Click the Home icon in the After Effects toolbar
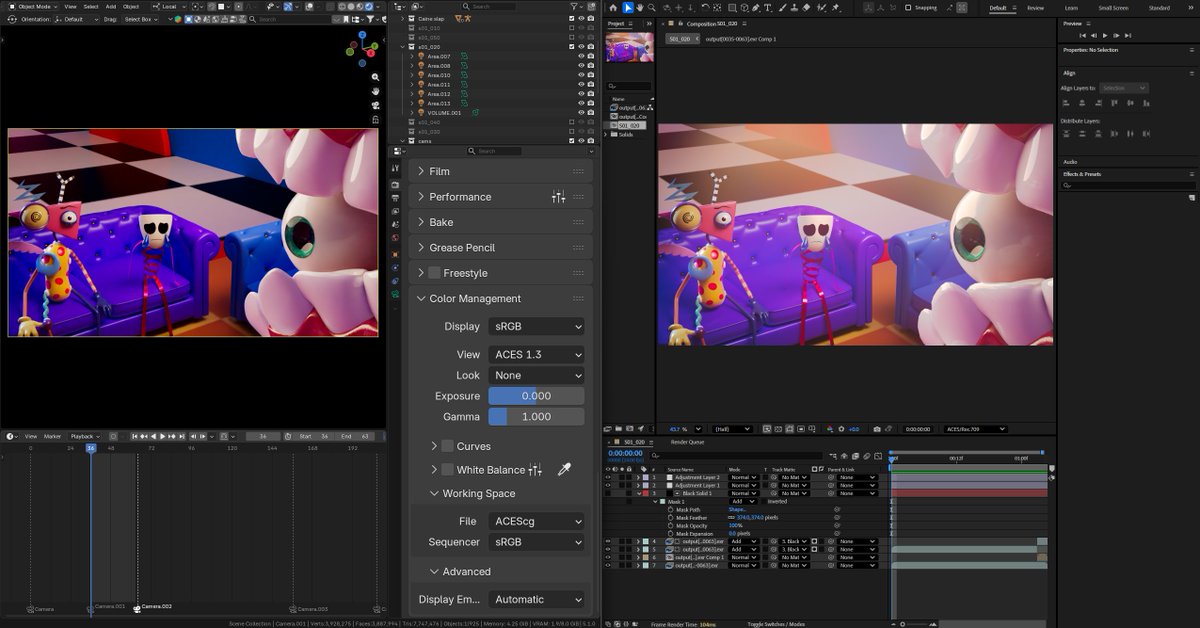This screenshot has height=628, width=1200. [612, 7]
